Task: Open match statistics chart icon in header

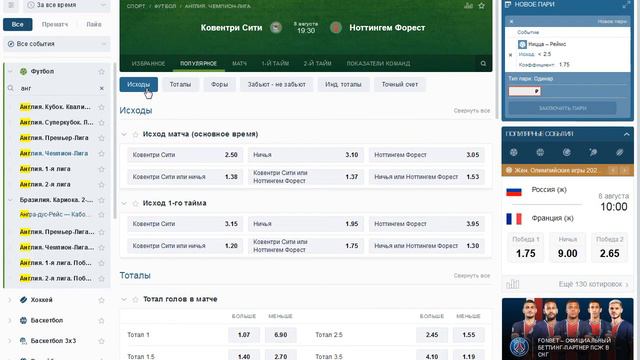Action: coord(469,6)
